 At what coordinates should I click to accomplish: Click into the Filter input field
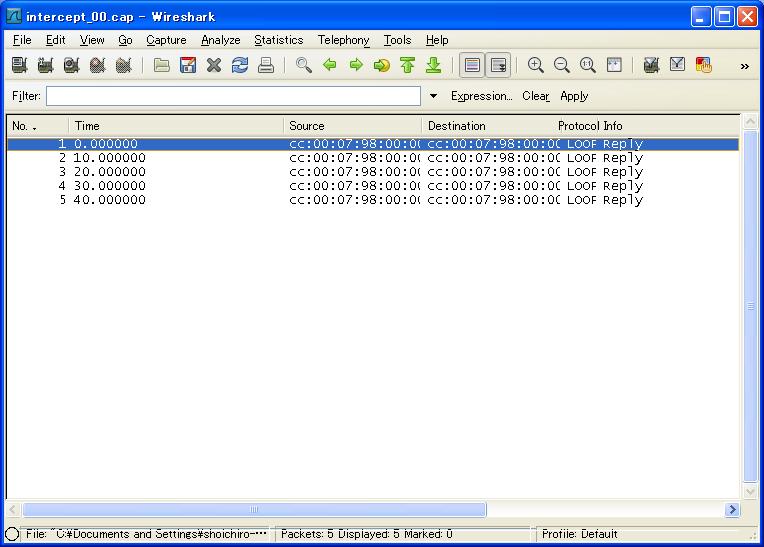(233, 96)
